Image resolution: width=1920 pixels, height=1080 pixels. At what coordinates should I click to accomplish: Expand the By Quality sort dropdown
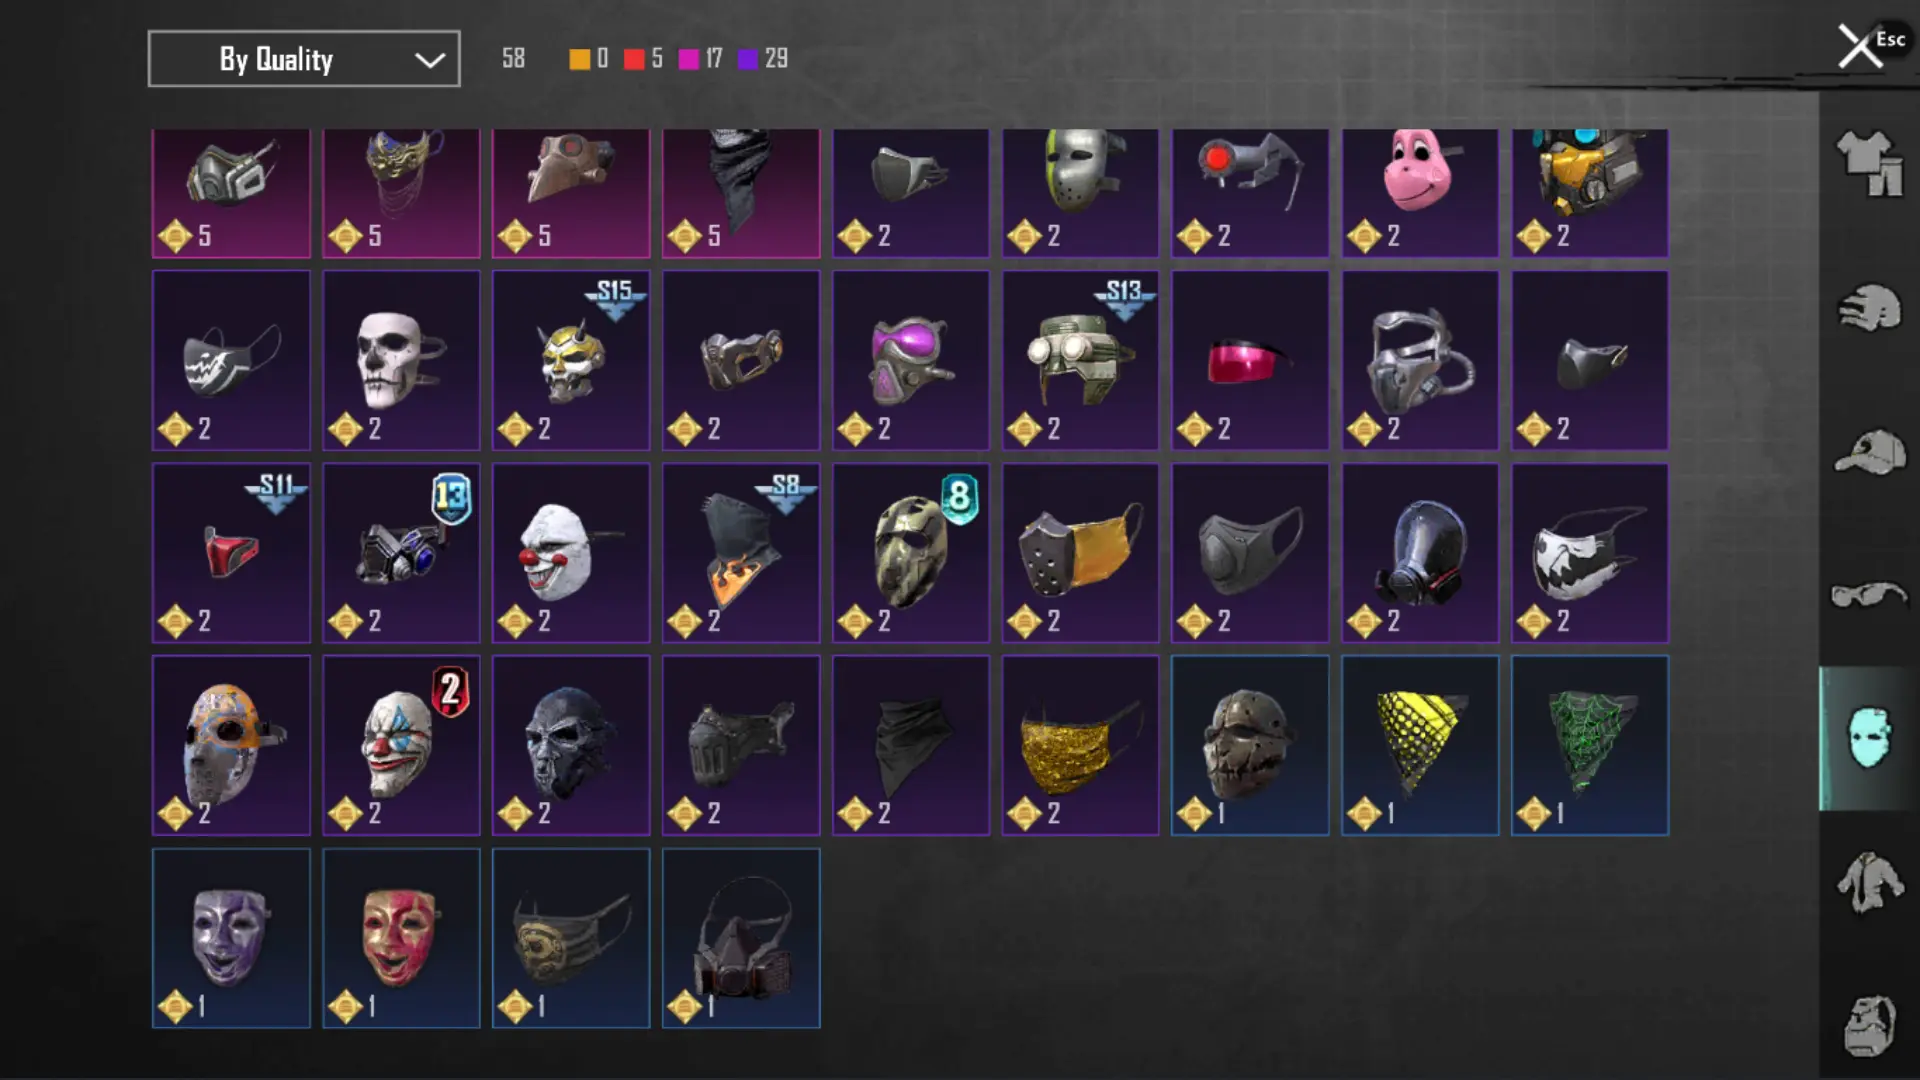(x=304, y=59)
